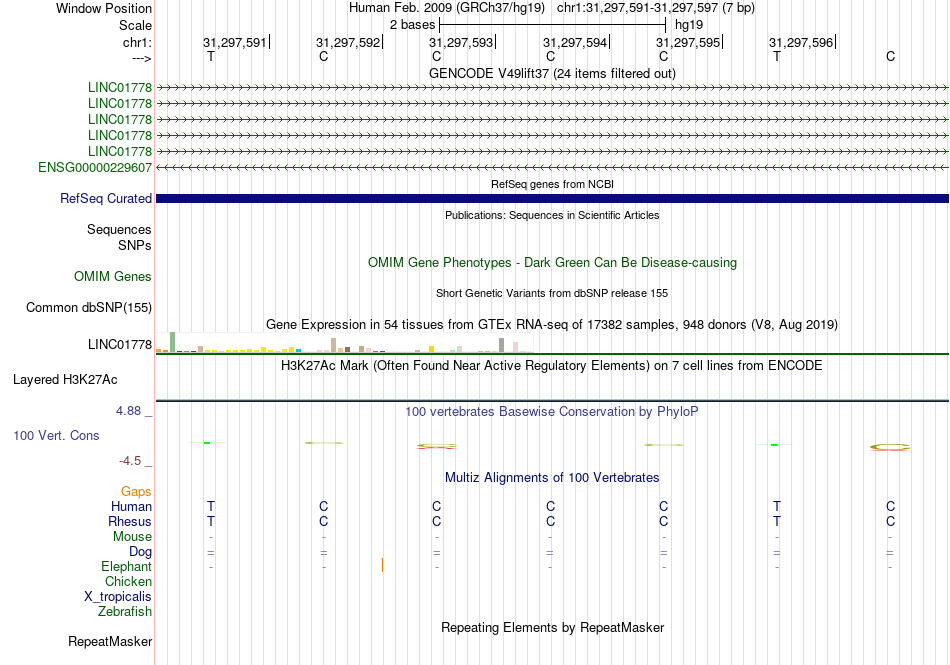Click the ---> sequence strand arrow

(141, 58)
